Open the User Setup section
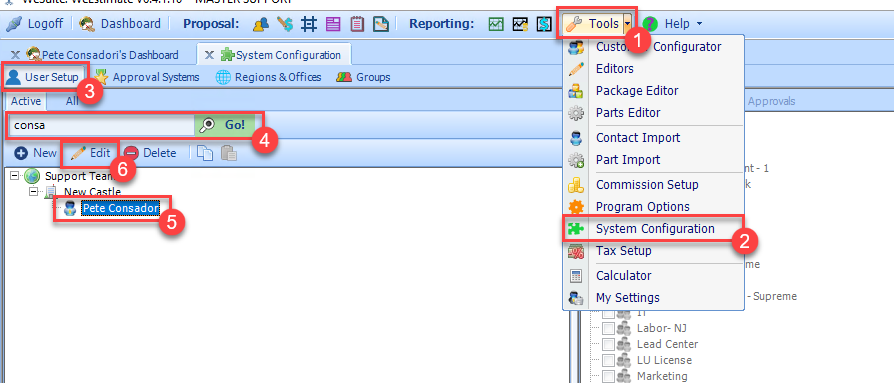The image size is (894, 383). pos(43,77)
